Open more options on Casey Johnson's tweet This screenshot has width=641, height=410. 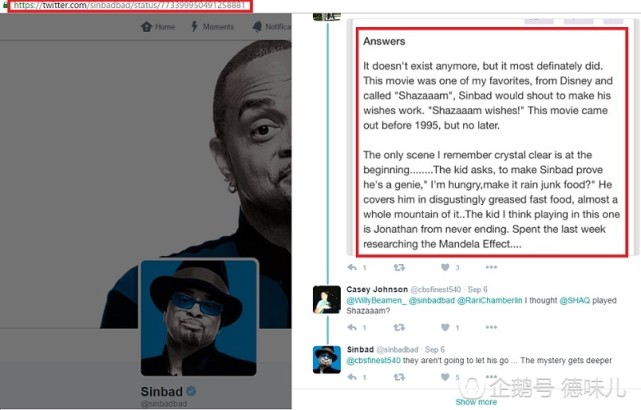491,327
